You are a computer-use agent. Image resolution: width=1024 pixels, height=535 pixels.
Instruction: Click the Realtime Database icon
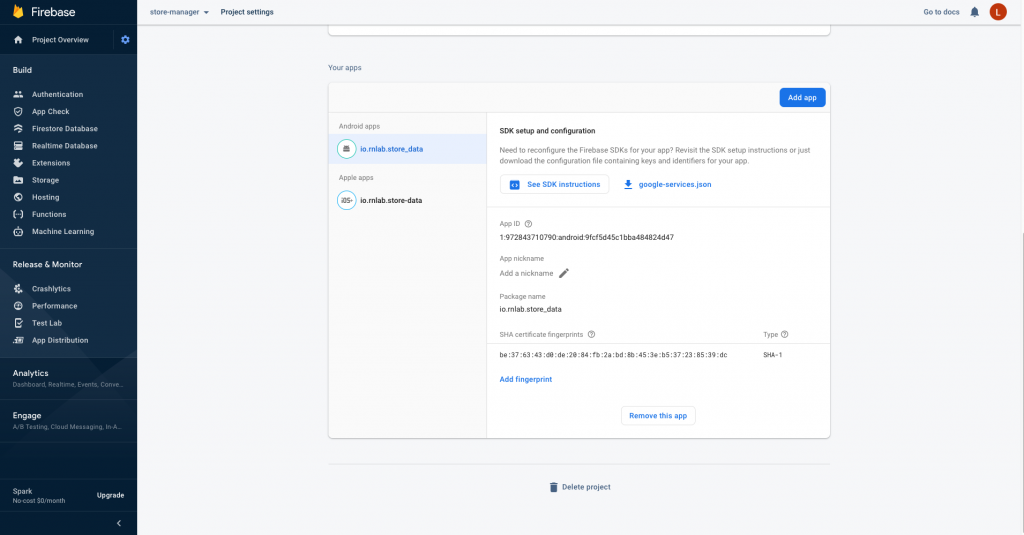[x=18, y=146]
